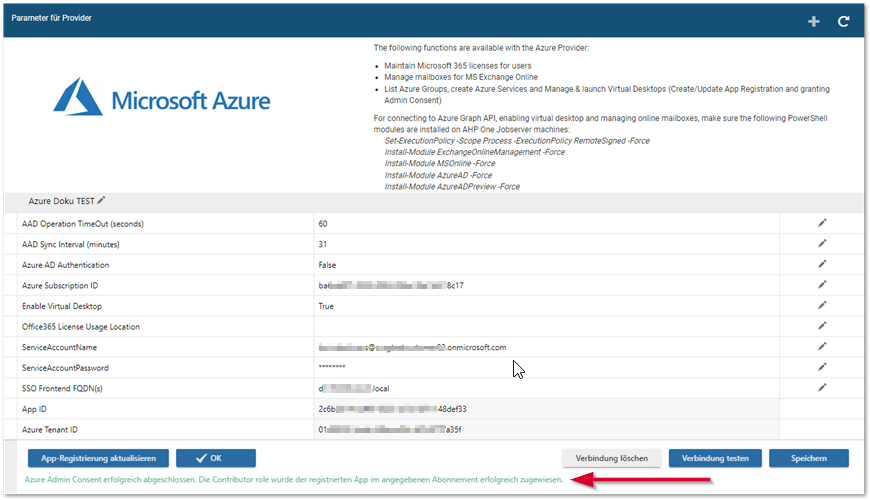Confirm with the OK button
This screenshot has width=870, height=500.
point(216,458)
